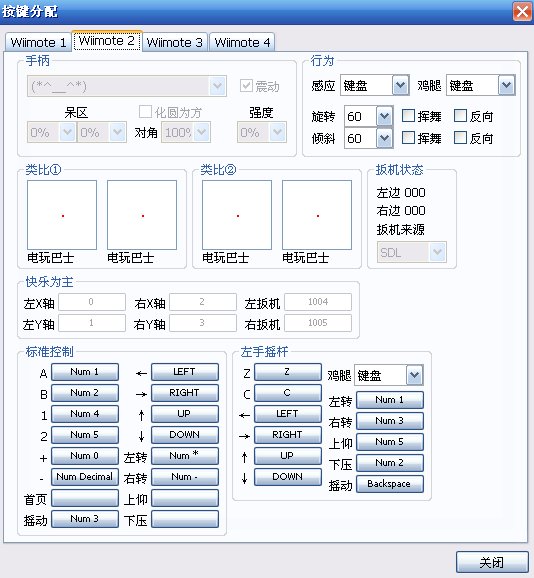Expand the 倾斜 value dropdown
534x578 pixels.
(x=369, y=138)
